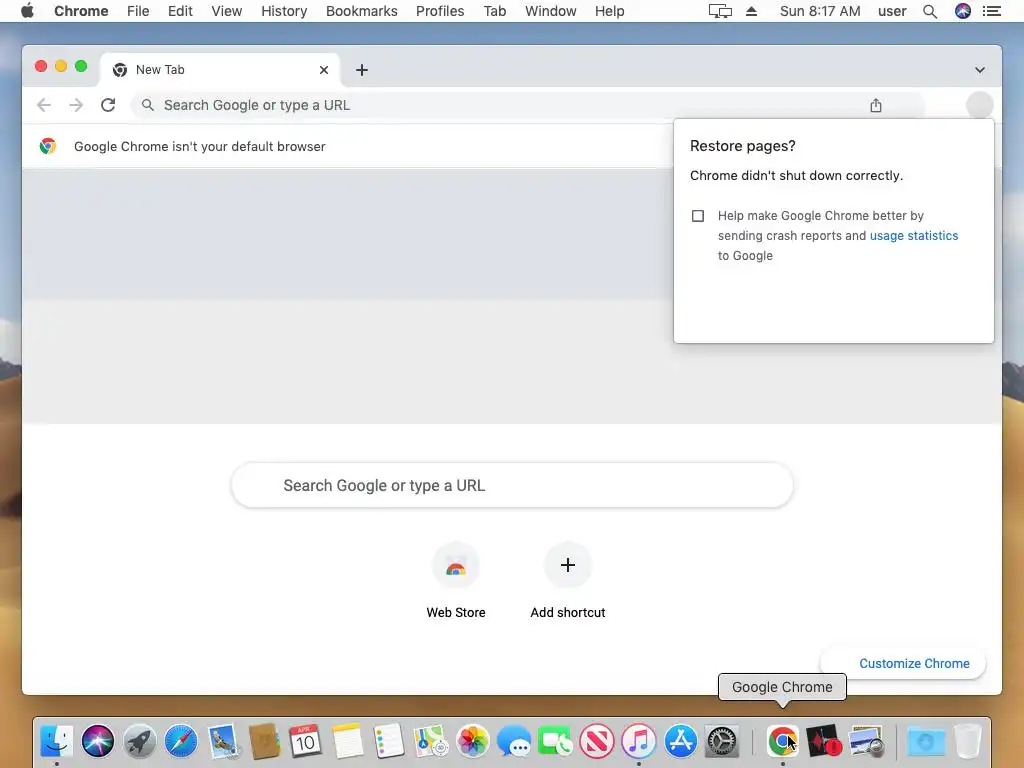Open the Chrome menu in menu bar
The width and height of the screenshot is (1024, 768).
[x=81, y=11]
